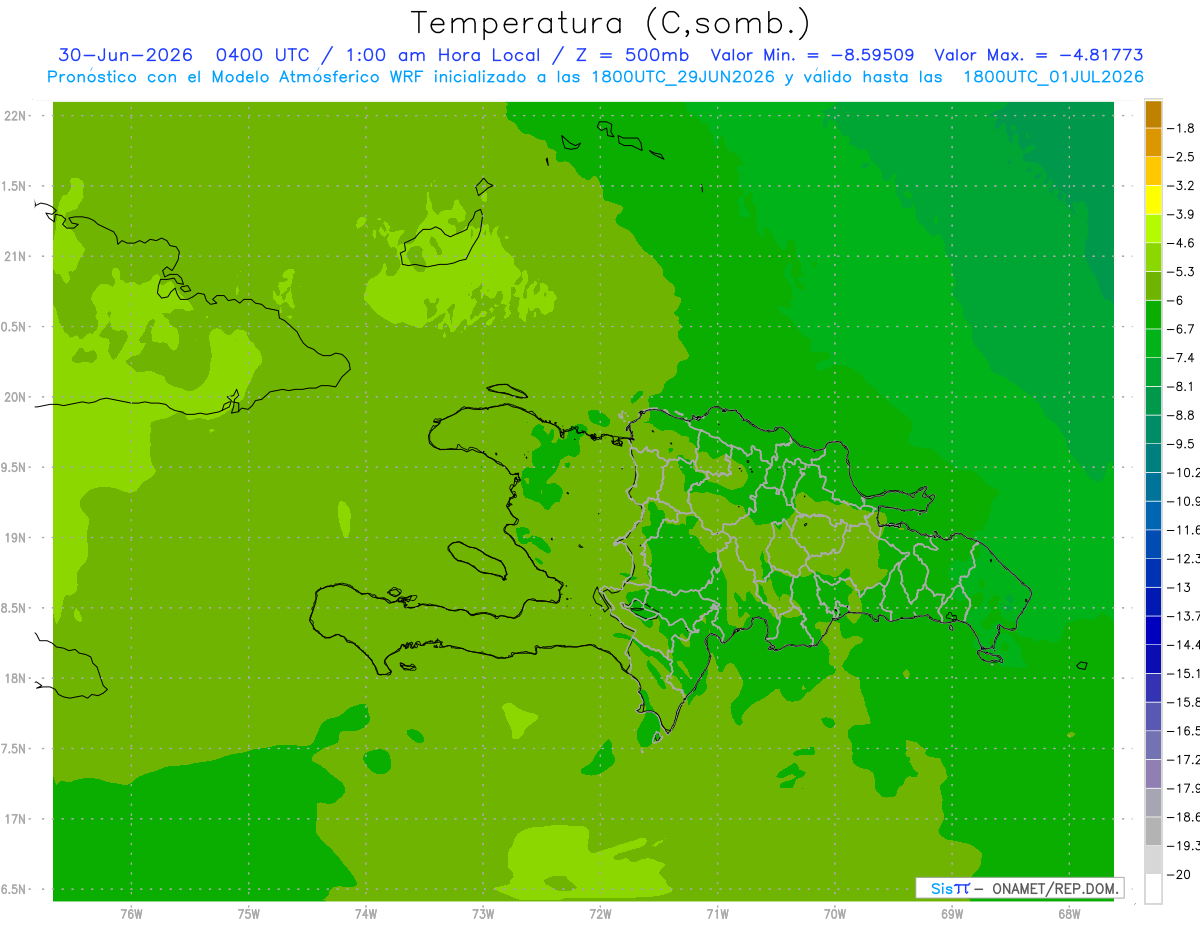Pick the deep blue swatch below the -13 label
The width and height of the screenshot is (1200, 927).
(x=1153, y=601)
